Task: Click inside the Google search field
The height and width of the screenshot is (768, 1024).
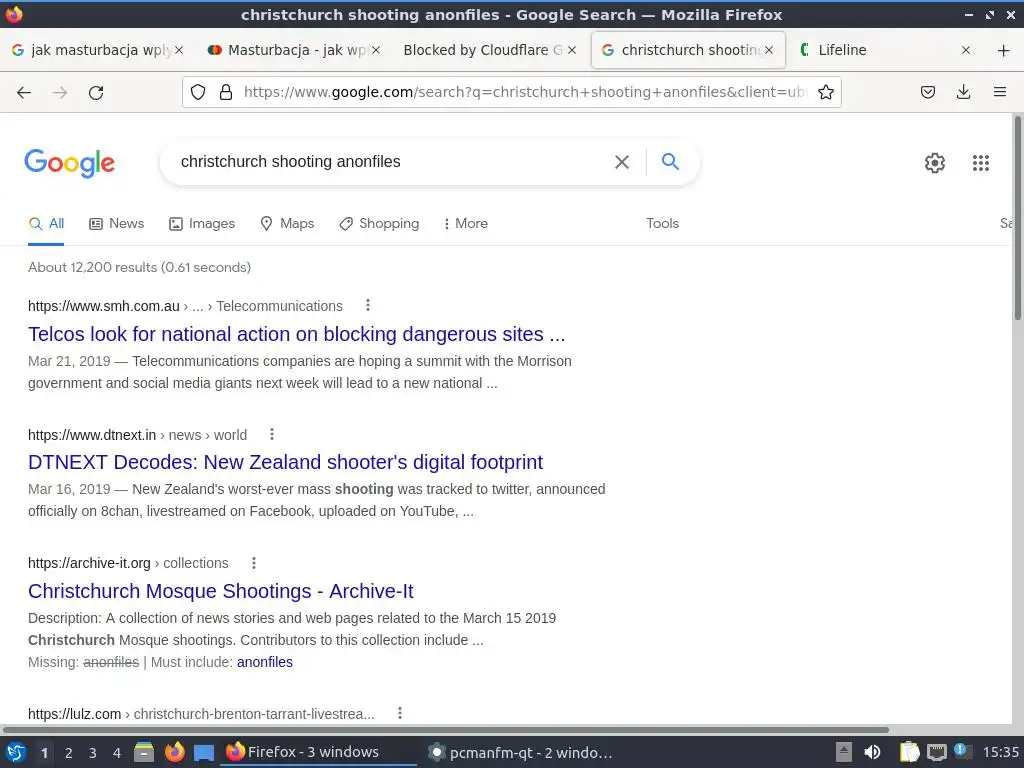Action: pos(392,162)
